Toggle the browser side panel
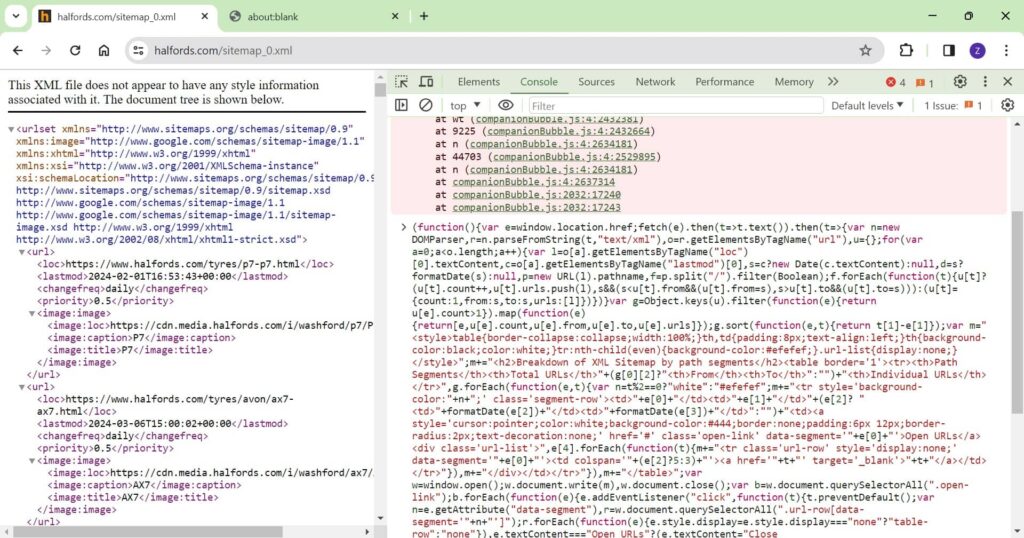 coord(949,50)
